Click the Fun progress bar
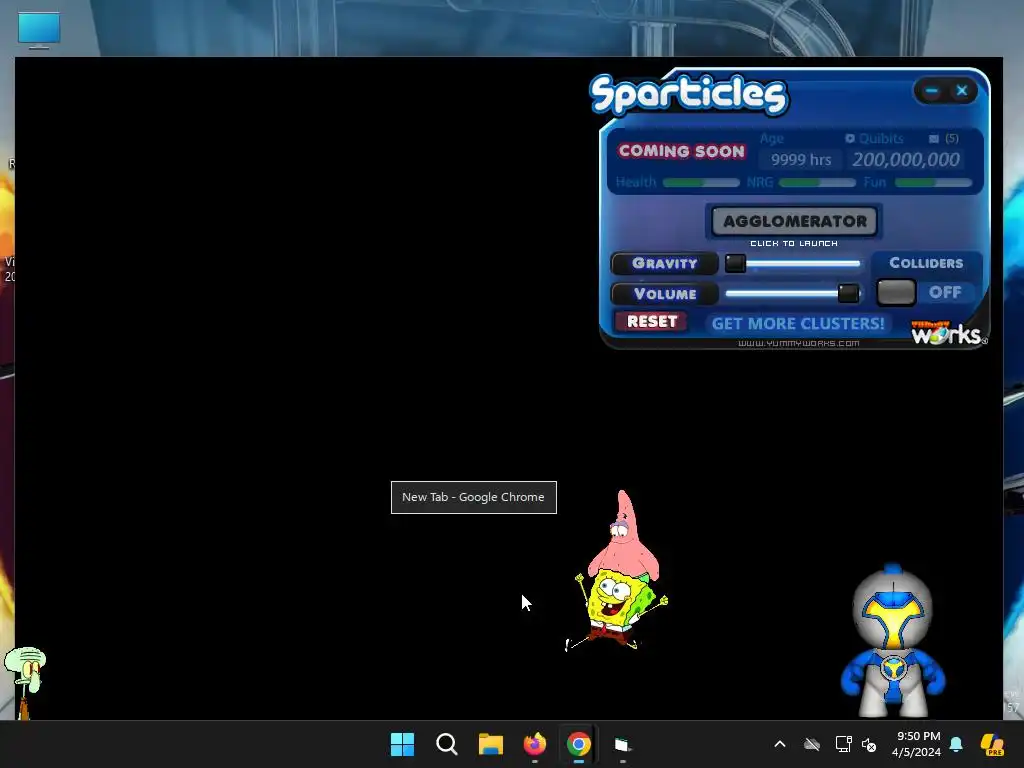Image resolution: width=1024 pixels, height=768 pixels. (933, 183)
